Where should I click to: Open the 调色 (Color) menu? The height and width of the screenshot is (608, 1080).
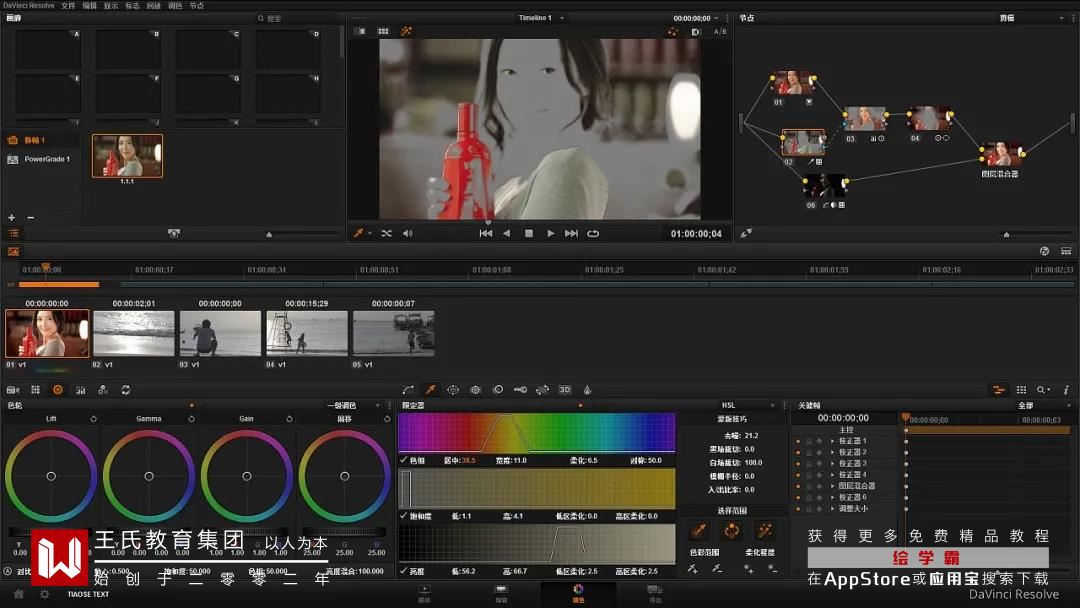pos(175,5)
